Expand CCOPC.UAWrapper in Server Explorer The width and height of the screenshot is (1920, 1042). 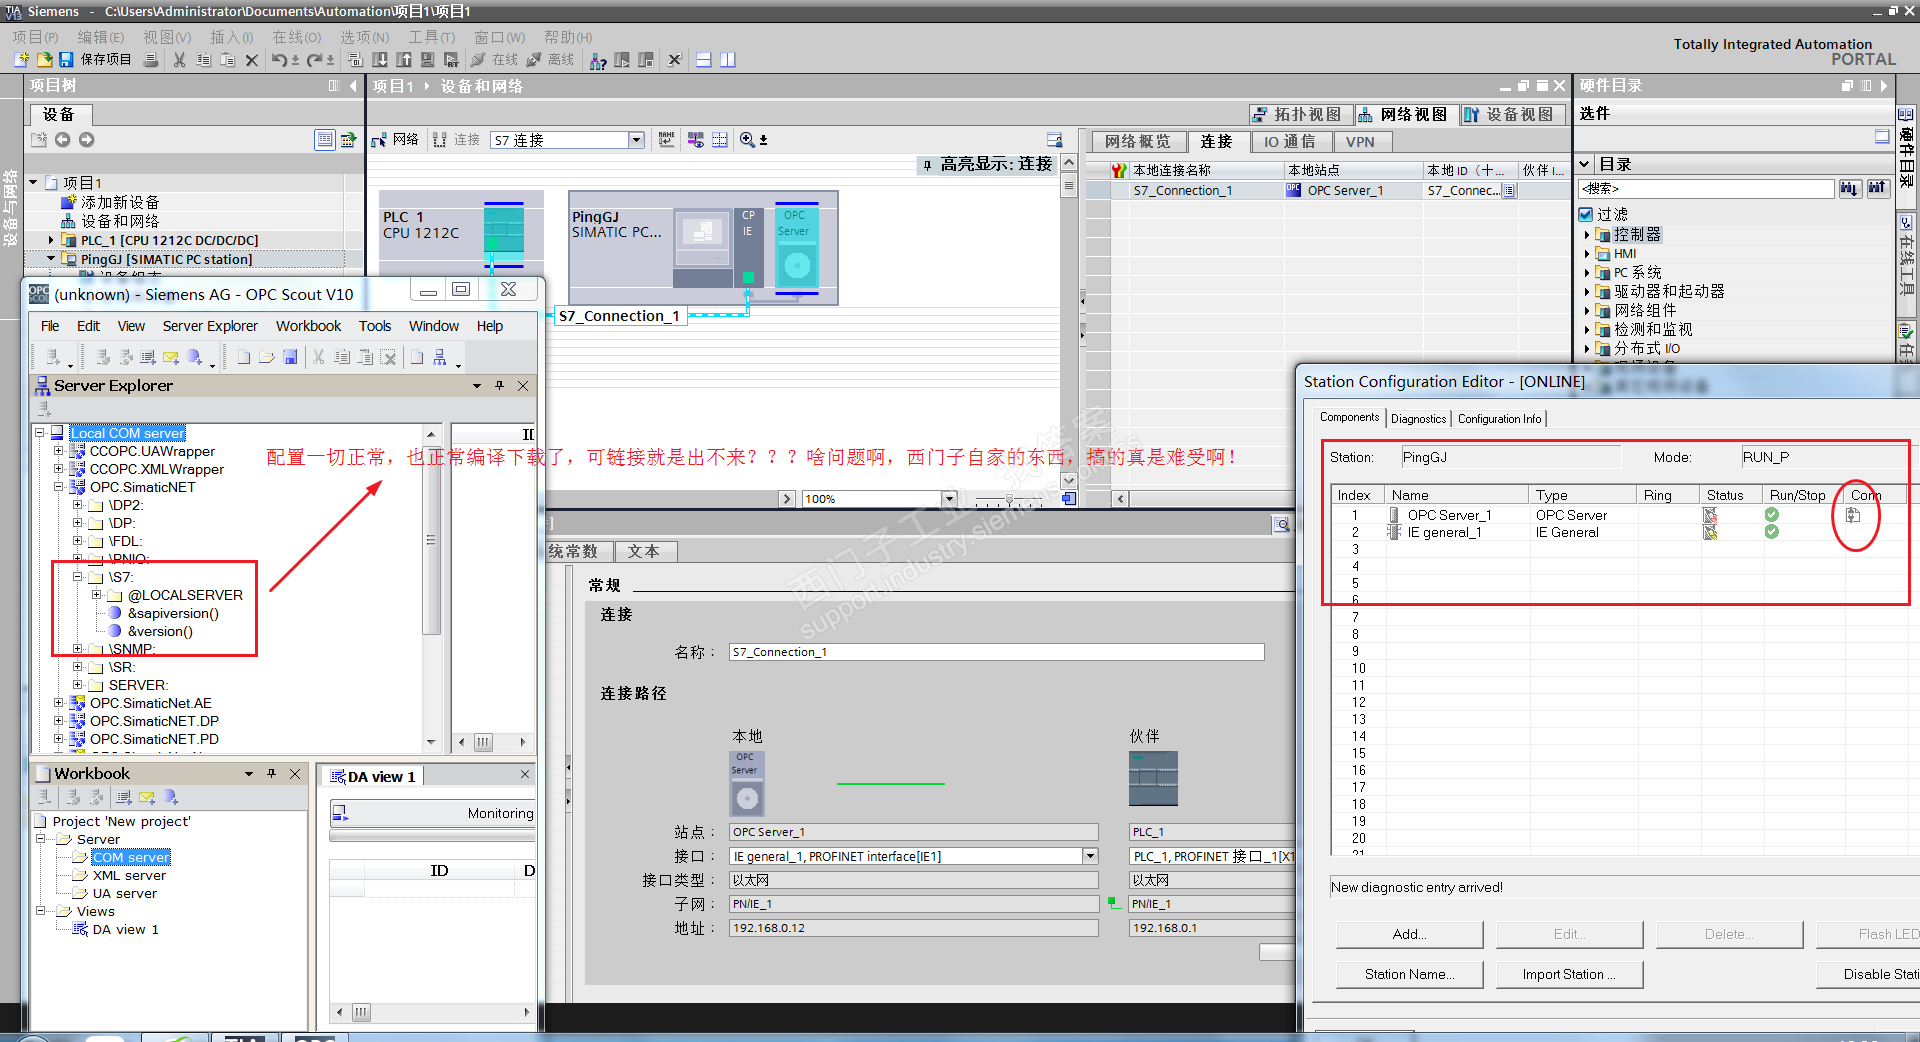tap(59, 451)
